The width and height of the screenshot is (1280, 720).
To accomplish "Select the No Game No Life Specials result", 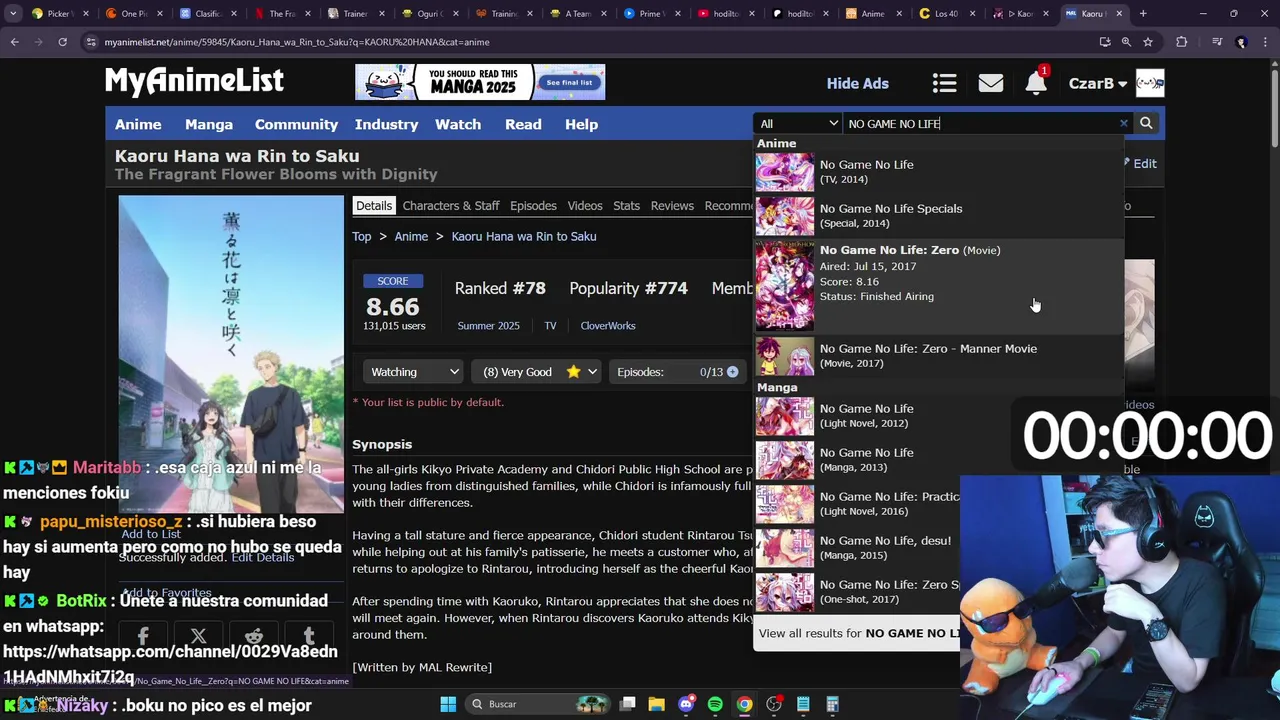I will tap(938, 216).
